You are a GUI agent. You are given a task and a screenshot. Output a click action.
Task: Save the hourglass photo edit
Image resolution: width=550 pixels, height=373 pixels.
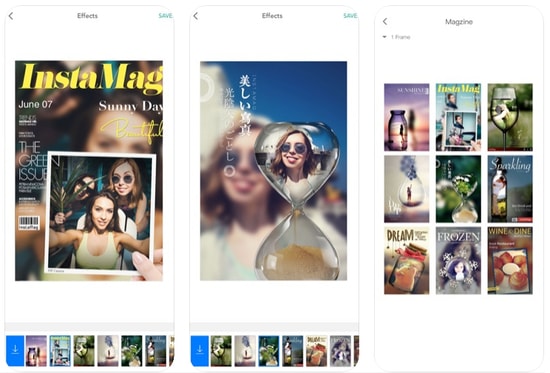pyautogui.click(x=350, y=16)
